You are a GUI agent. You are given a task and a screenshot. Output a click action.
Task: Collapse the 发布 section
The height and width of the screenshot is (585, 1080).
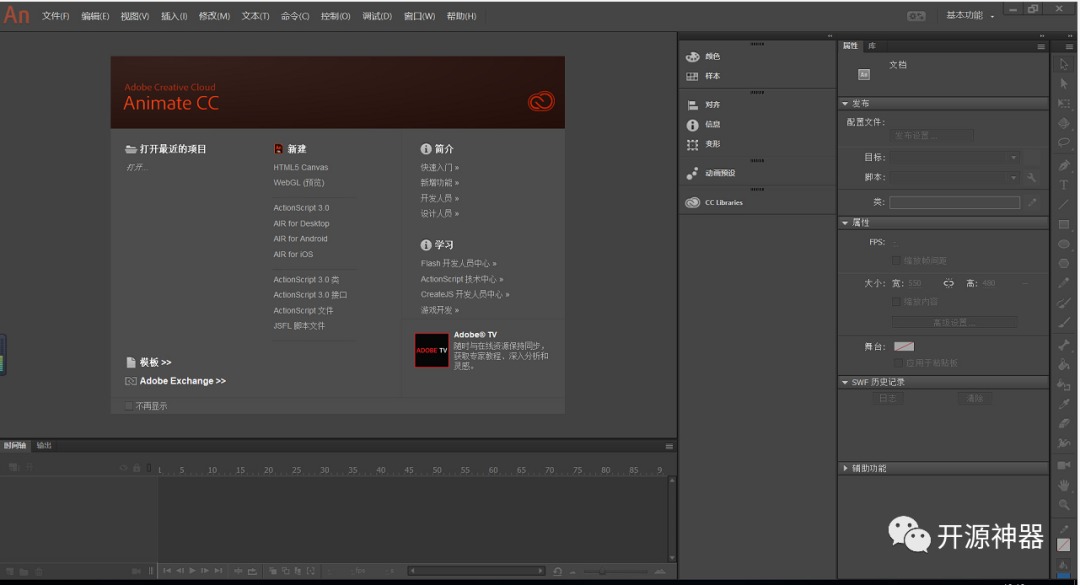845,103
